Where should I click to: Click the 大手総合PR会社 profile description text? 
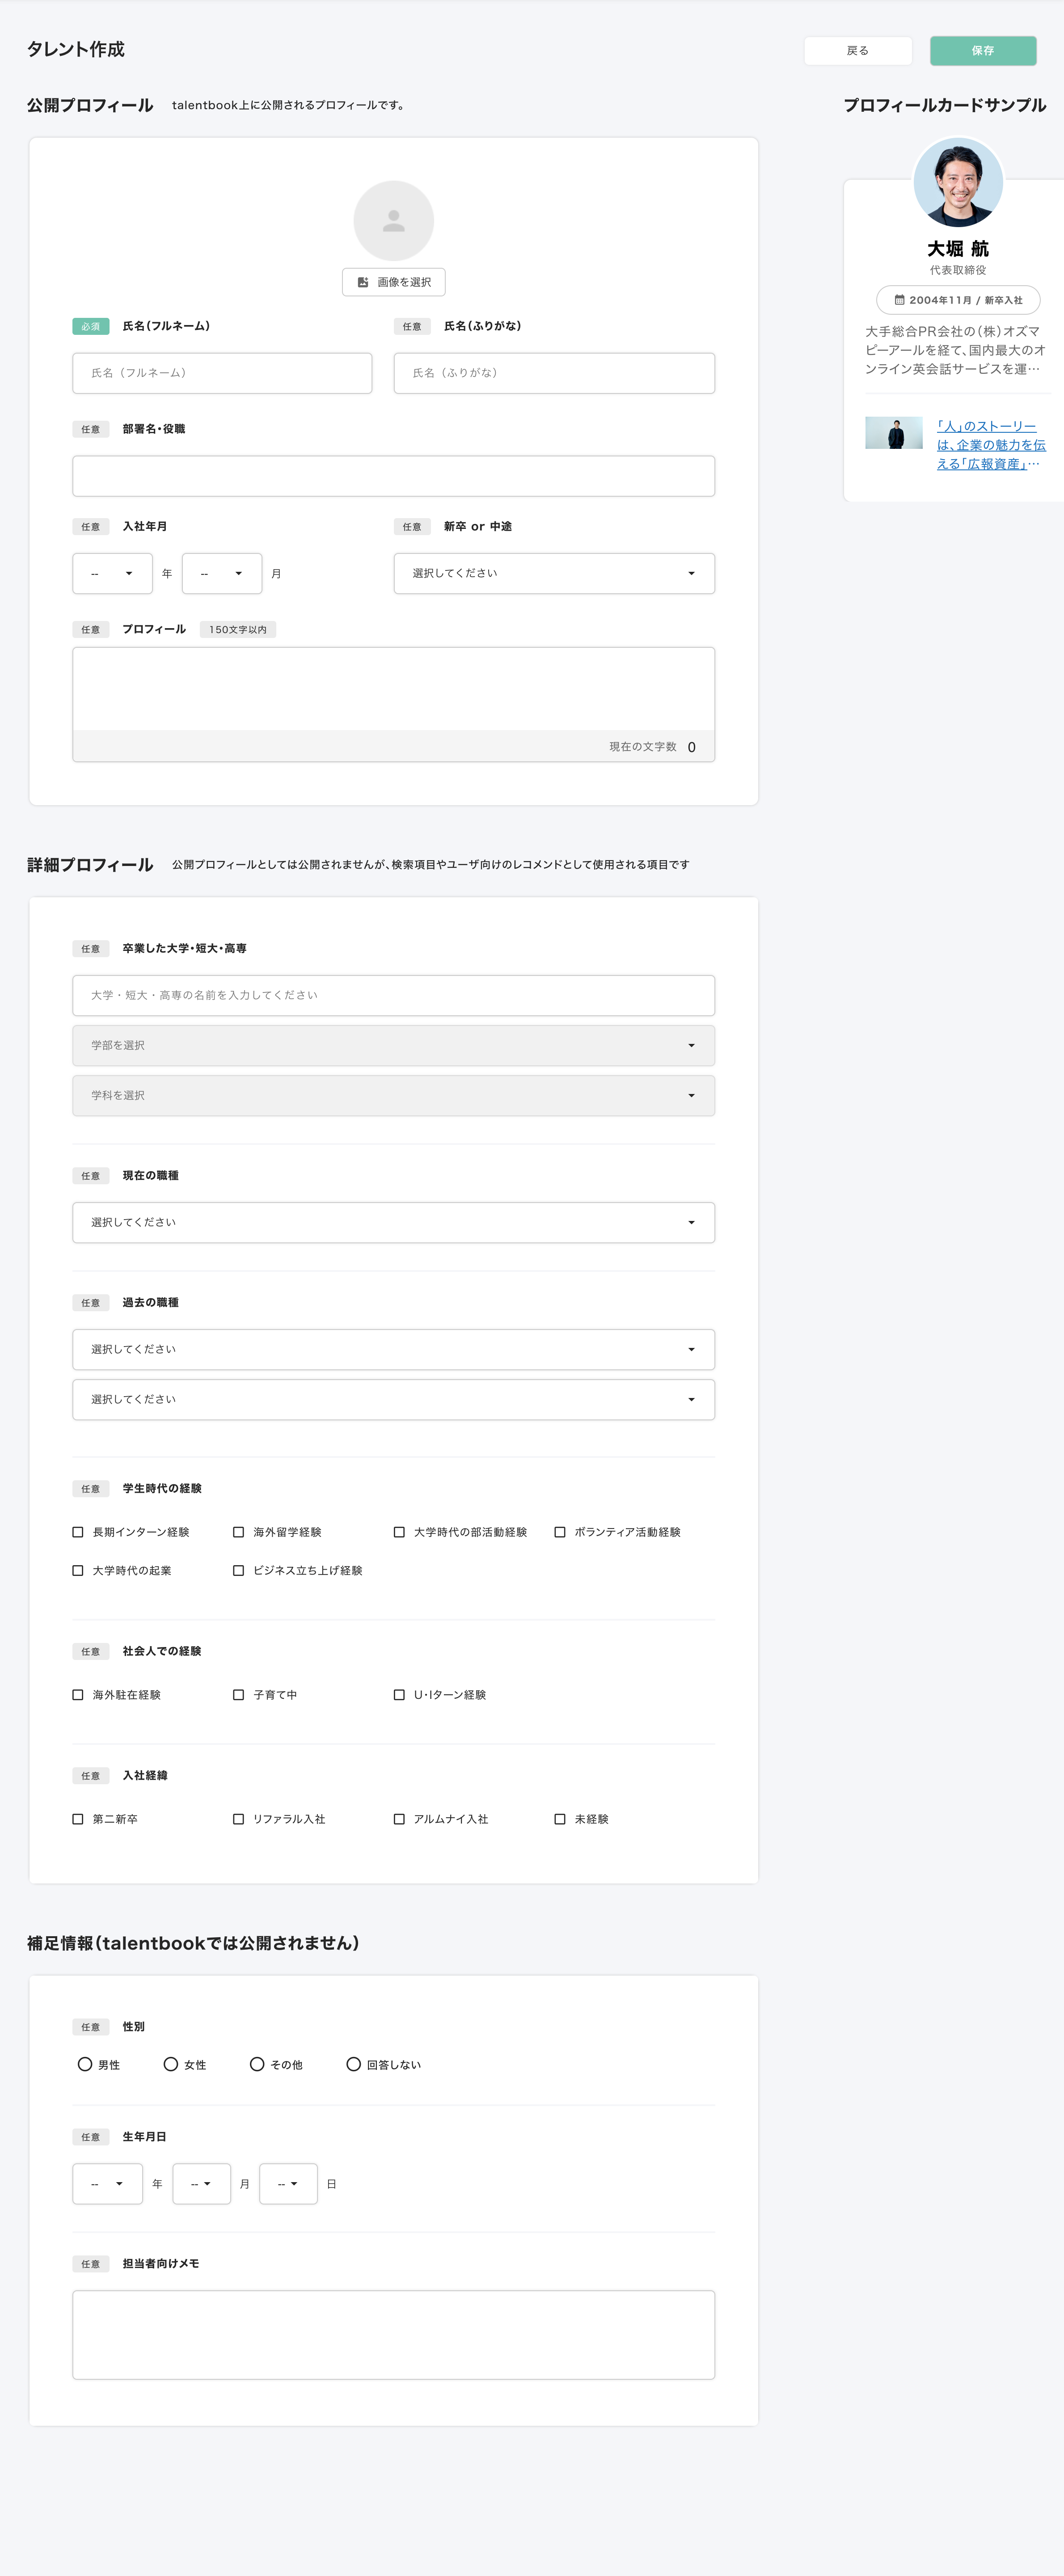(x=955, y=350)
